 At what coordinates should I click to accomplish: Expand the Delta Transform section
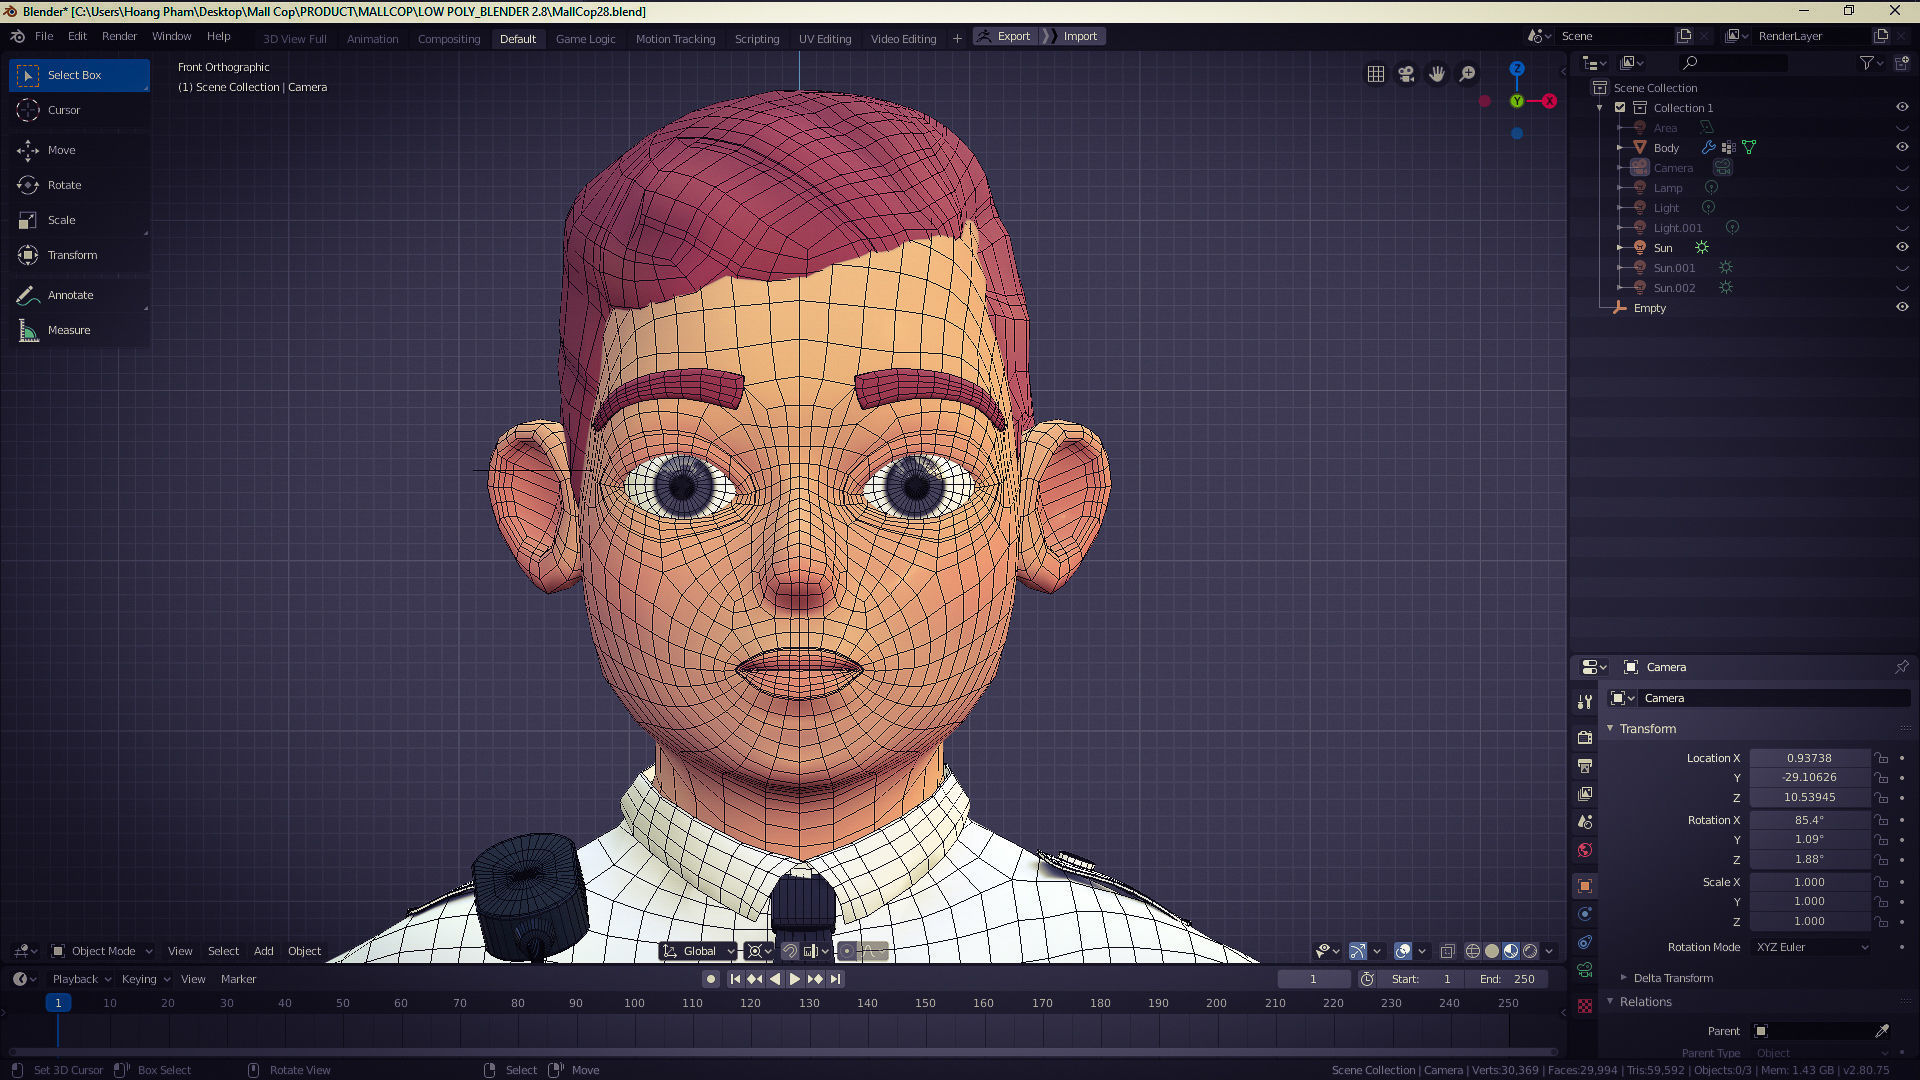1672,978
